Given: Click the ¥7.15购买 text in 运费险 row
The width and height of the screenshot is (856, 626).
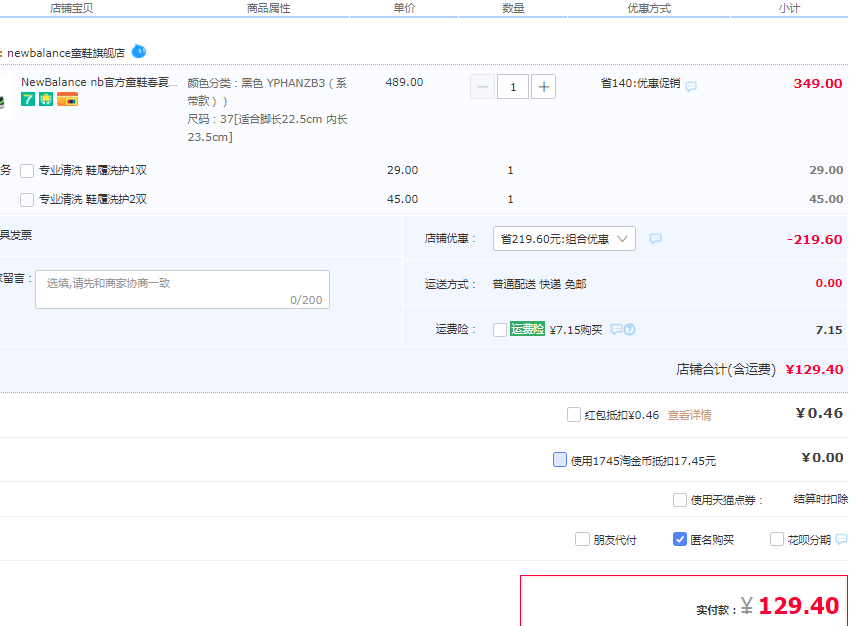Looking at the screenshot, I should 576,330.
